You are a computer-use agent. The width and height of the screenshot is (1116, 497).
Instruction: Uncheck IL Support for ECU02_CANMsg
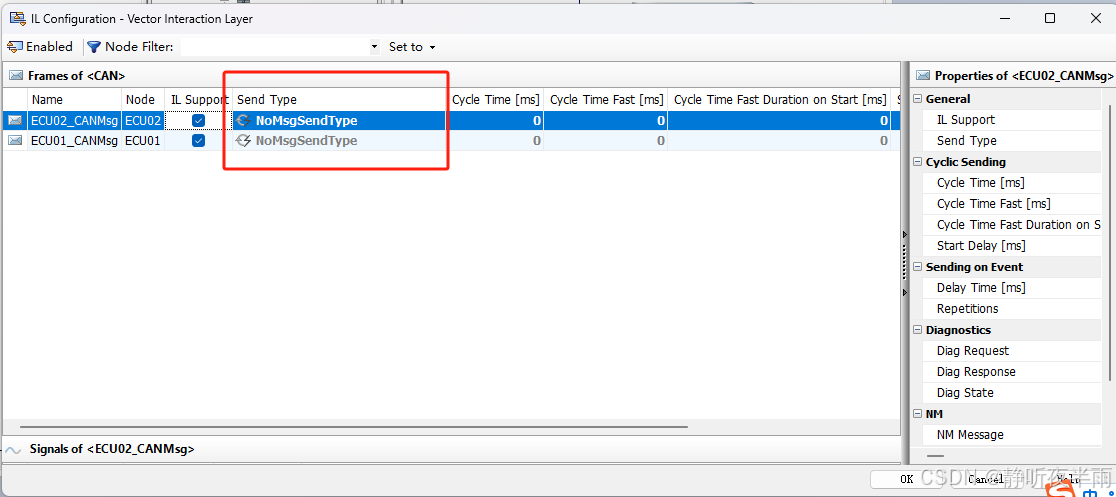tap(199, 120)
